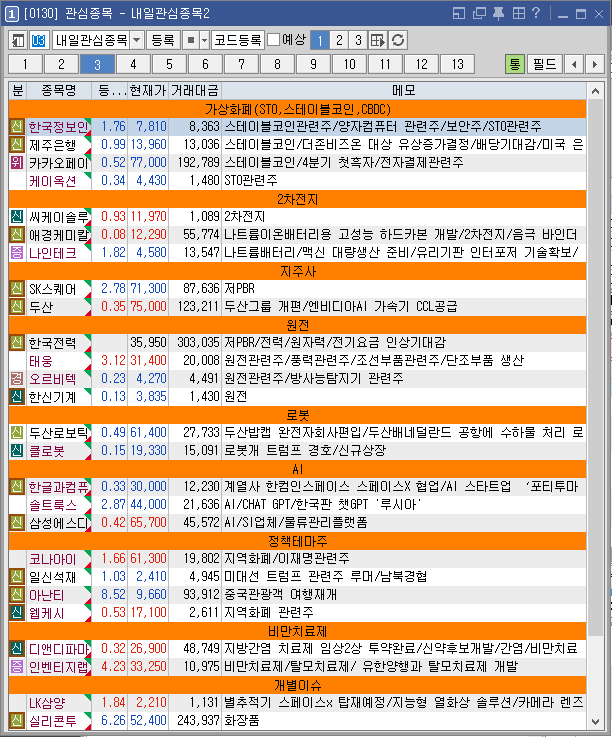Click the 2차전지 group header row
The height and width of the screenshot is (737, 612).
[298, 199]
